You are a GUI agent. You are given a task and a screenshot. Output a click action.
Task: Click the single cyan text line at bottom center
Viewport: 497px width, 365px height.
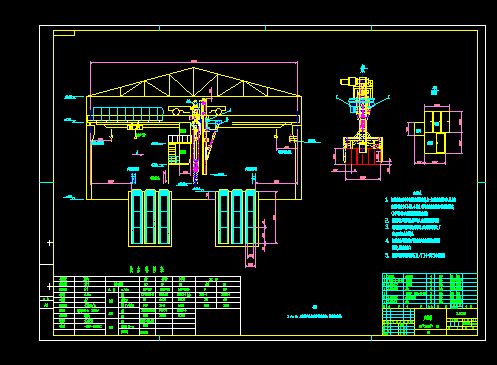(314, 316)
